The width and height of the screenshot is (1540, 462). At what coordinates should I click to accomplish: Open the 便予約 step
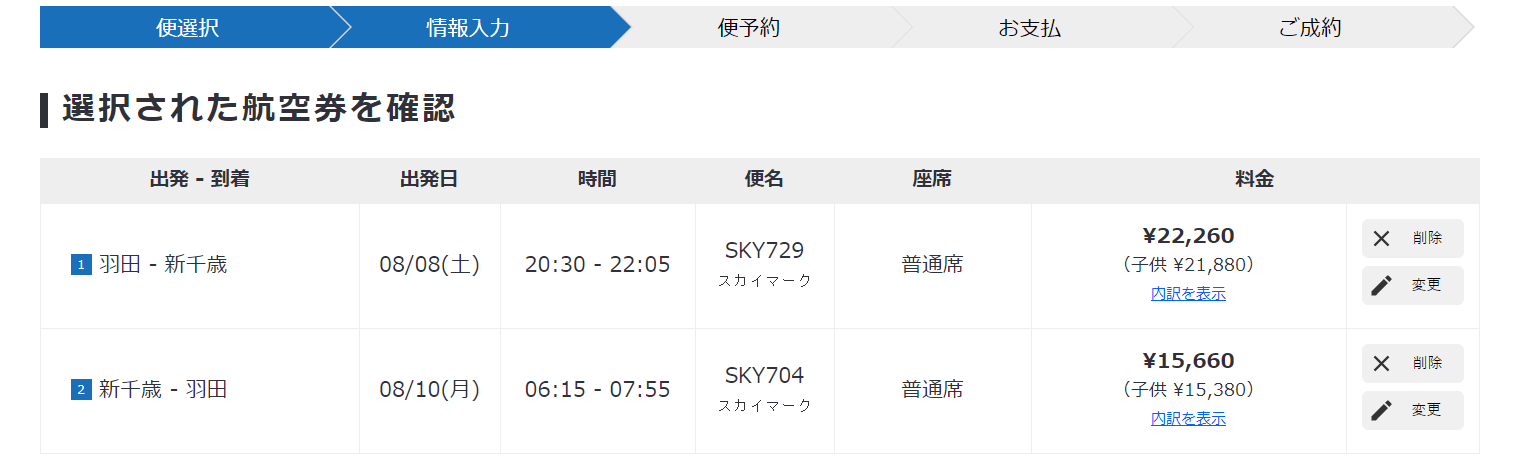click(749, 28)
